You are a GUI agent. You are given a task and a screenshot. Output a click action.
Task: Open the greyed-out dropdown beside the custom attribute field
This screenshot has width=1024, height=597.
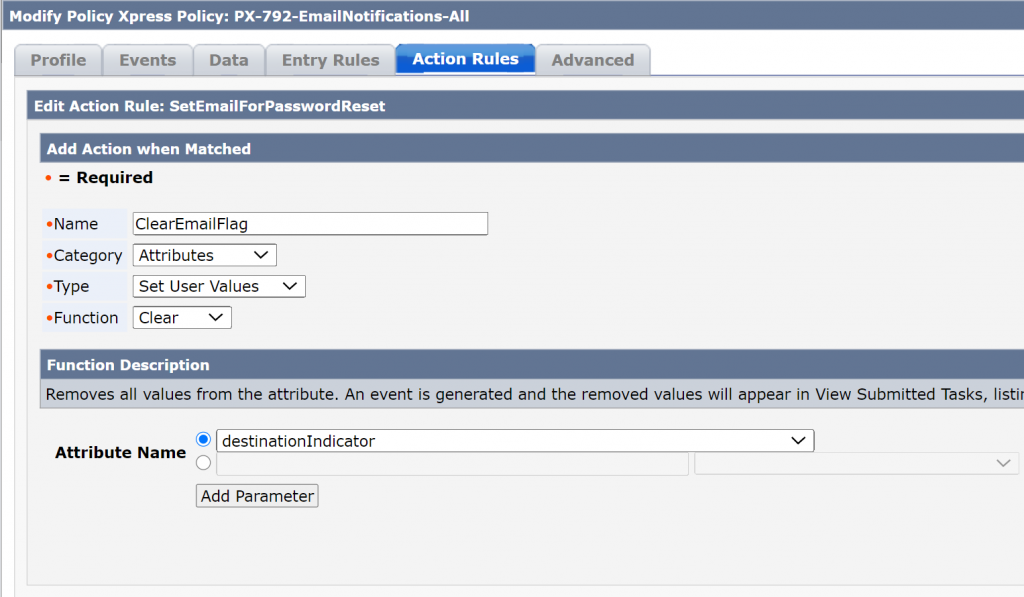856,464
